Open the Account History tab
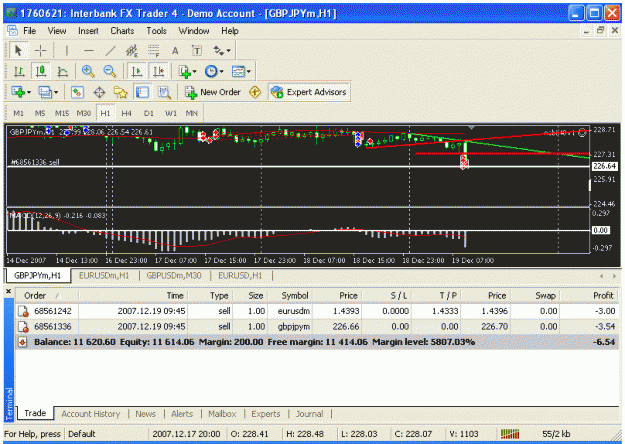Viewport: 625px width, 444px height. coord(90,414)
